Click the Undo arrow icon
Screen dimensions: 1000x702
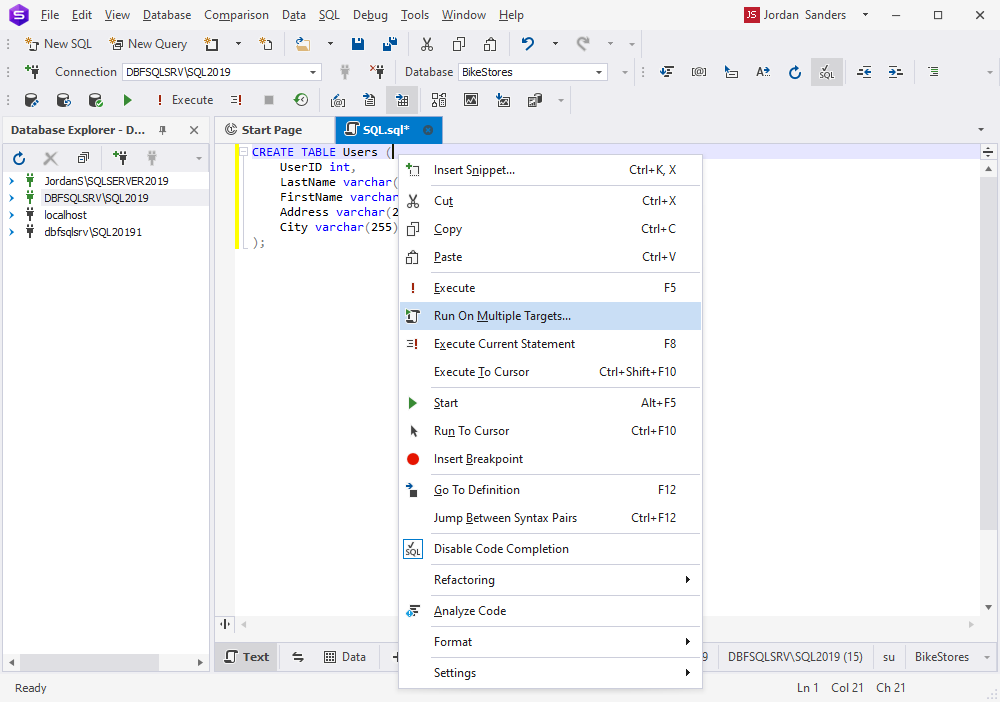pos(527,44)
